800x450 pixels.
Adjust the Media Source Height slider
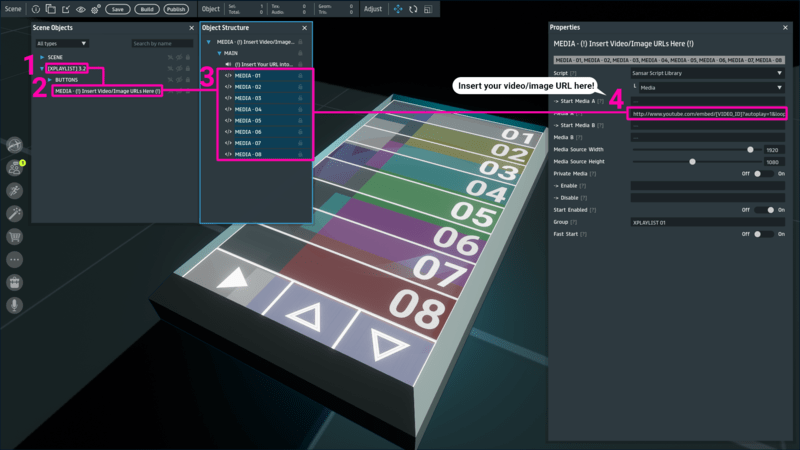click(x=692, y=161)
